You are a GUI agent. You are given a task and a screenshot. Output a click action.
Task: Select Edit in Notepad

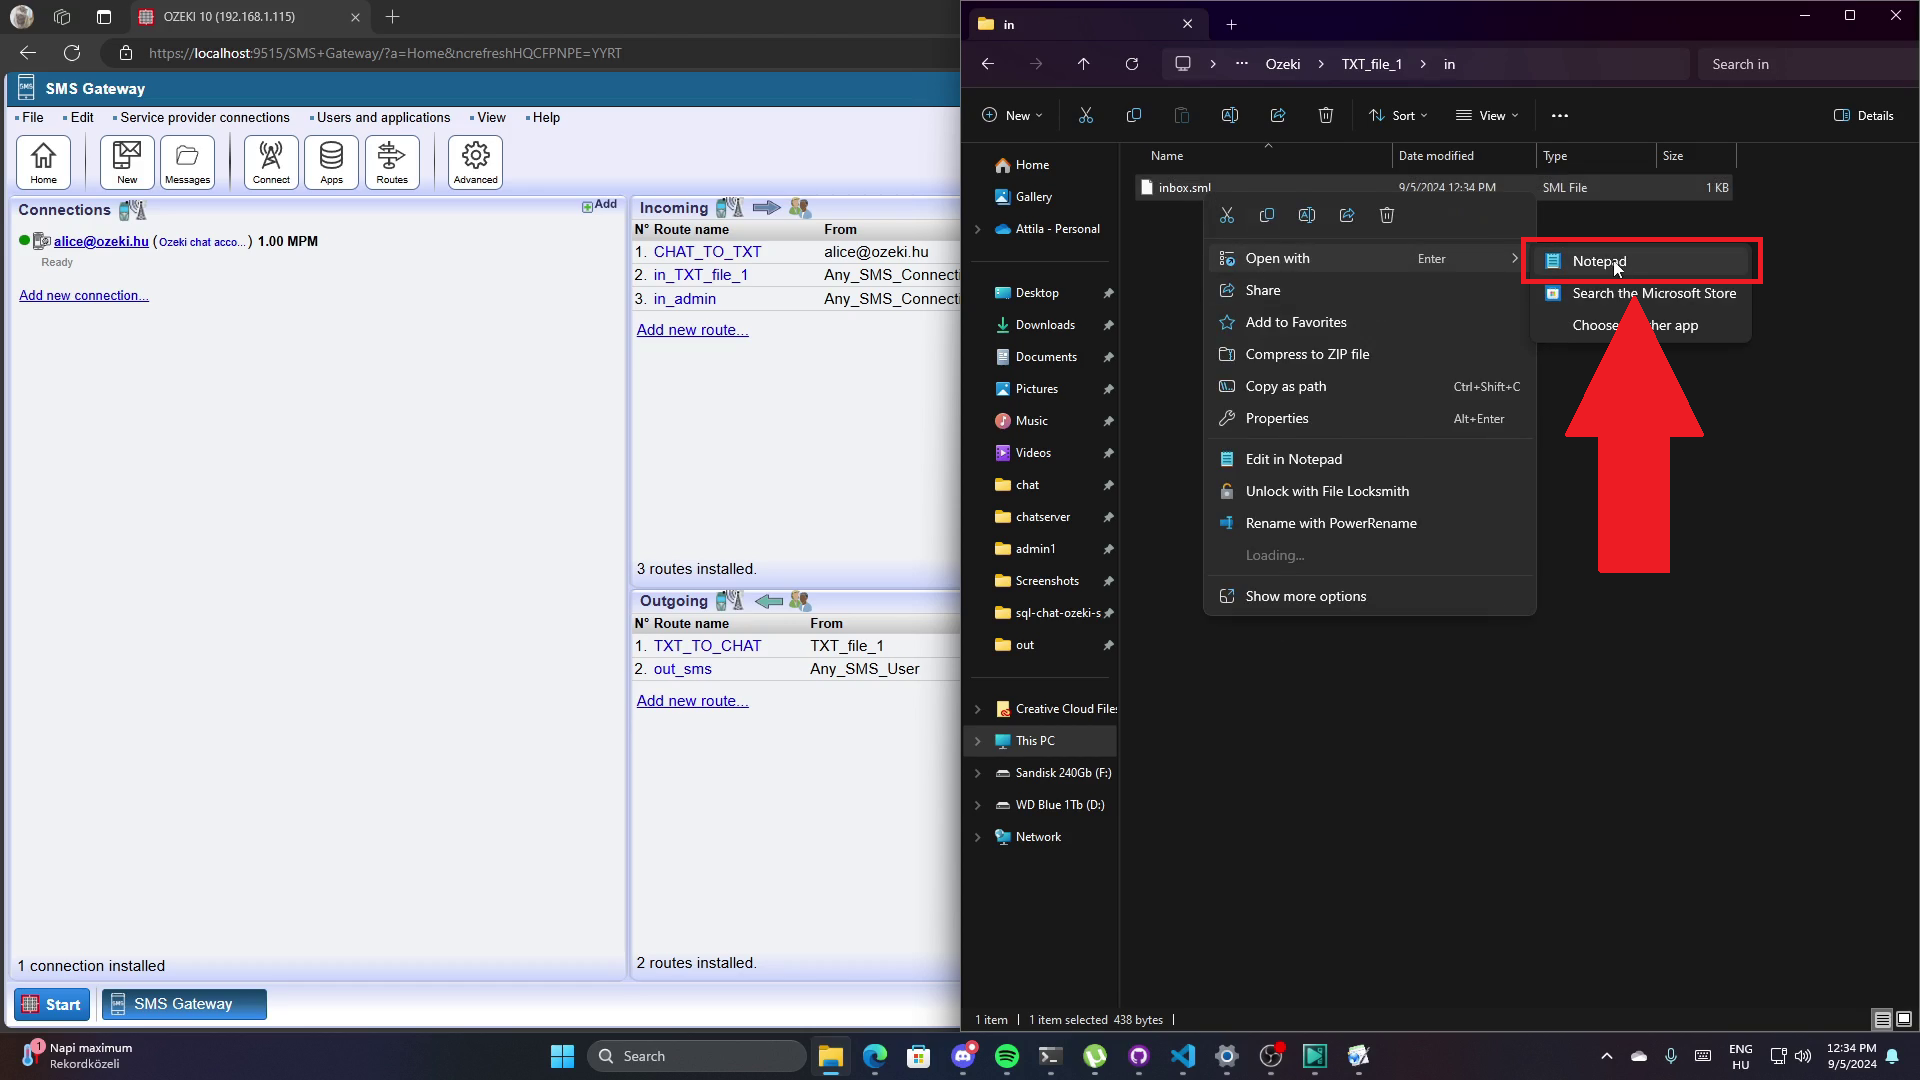pos(1370,459)
